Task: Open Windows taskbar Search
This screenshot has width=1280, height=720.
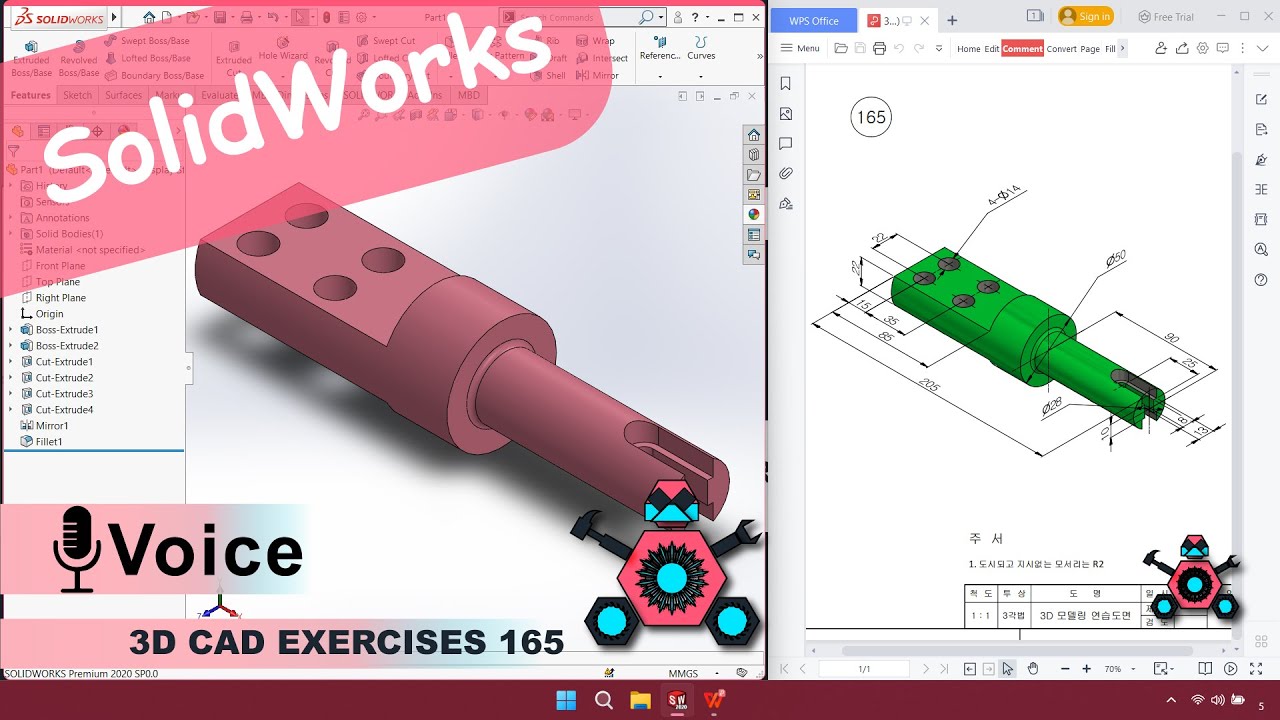Action: pos(603,700)
